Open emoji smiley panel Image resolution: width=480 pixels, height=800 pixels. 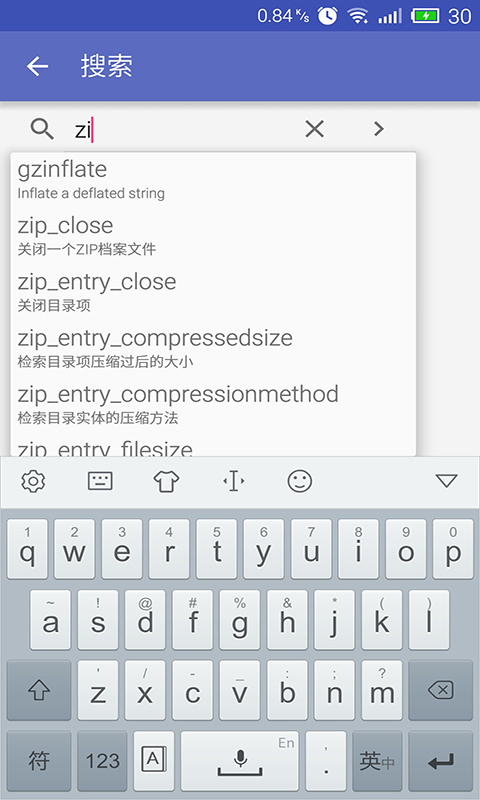pos(299,481)
